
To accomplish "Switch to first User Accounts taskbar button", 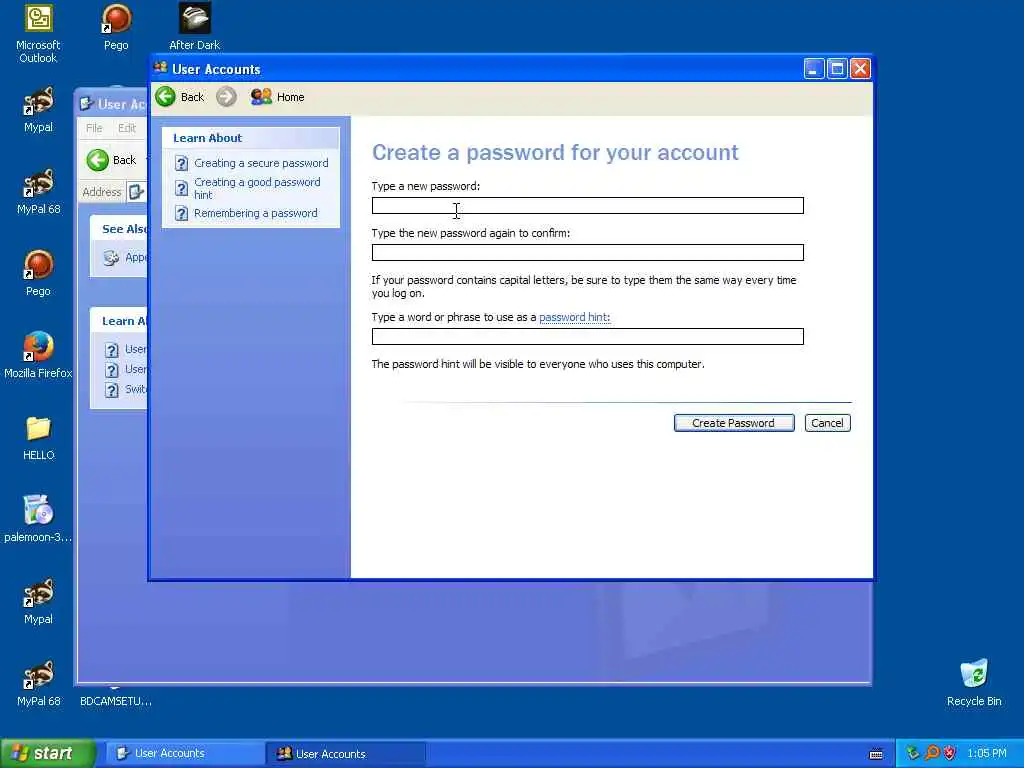I will click(185, 754).
